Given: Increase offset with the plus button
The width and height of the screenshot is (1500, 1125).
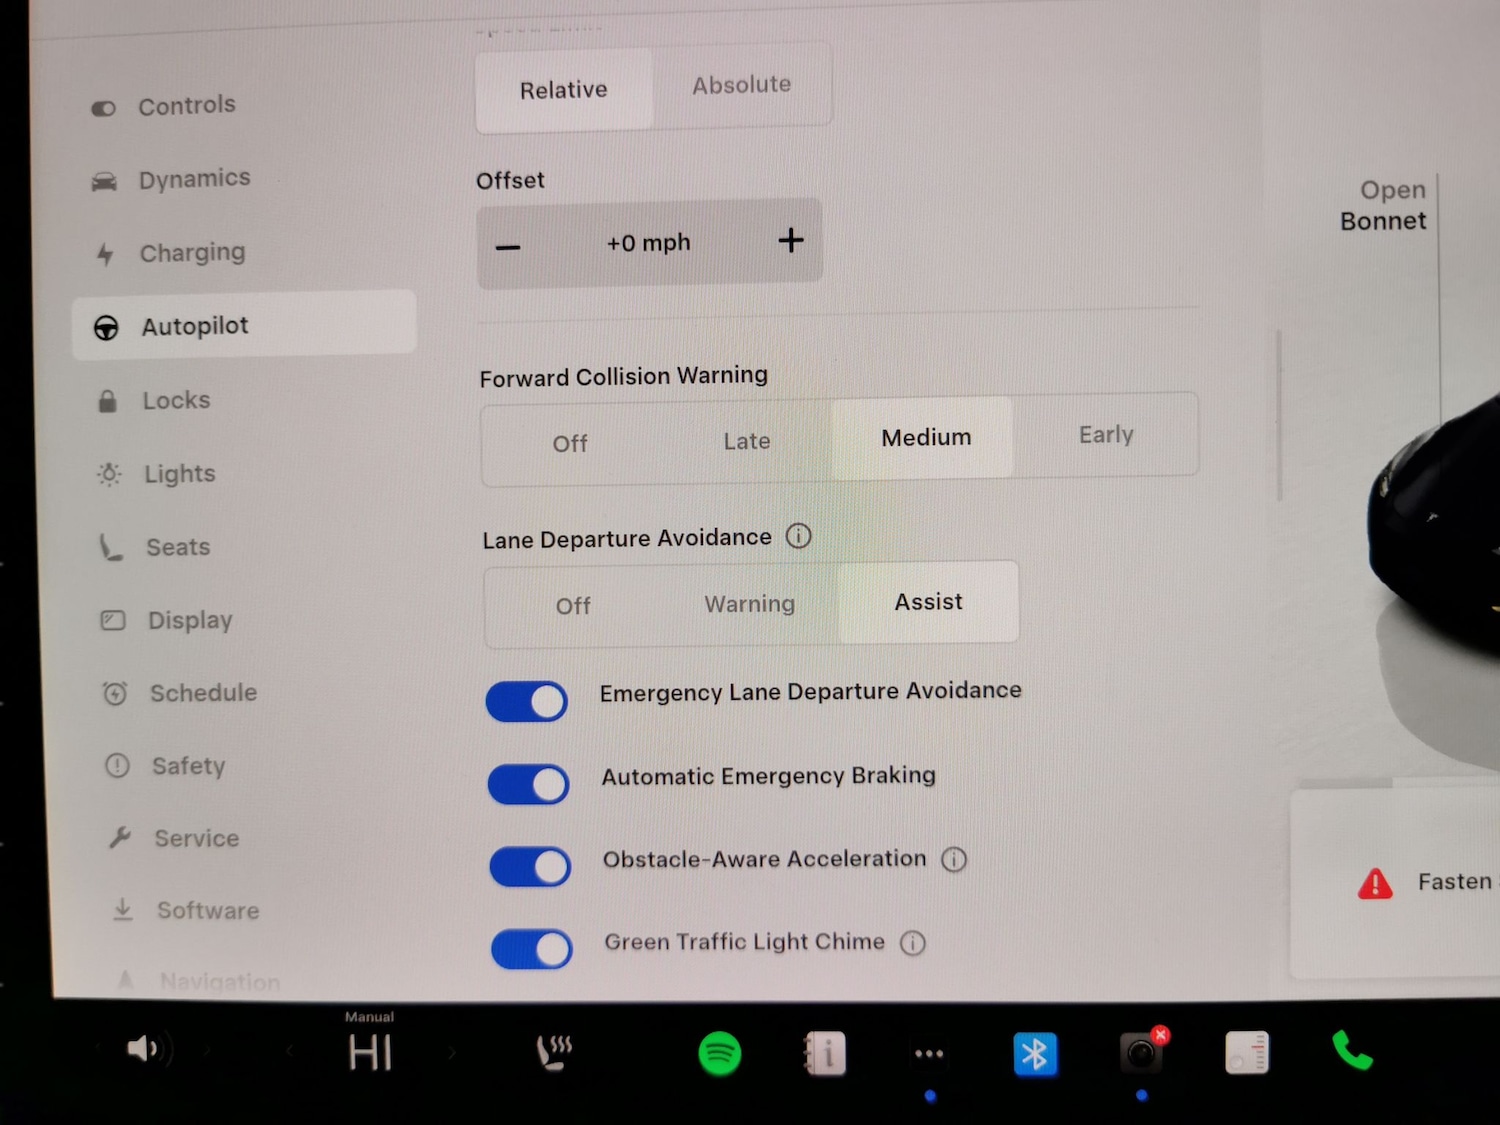Looking at the screenshot, I should point(790,241).
